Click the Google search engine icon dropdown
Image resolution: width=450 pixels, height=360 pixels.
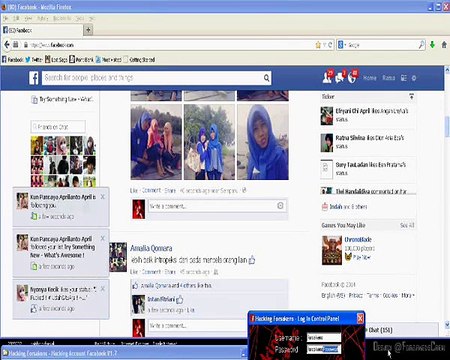pyautogui.click(x=342, y=45)
